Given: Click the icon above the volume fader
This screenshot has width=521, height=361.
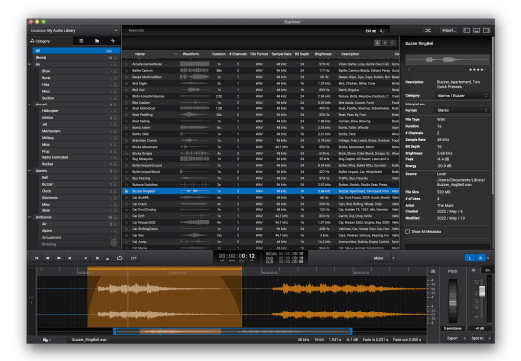Looking at the screenshot, I should (x=473, y=270).
